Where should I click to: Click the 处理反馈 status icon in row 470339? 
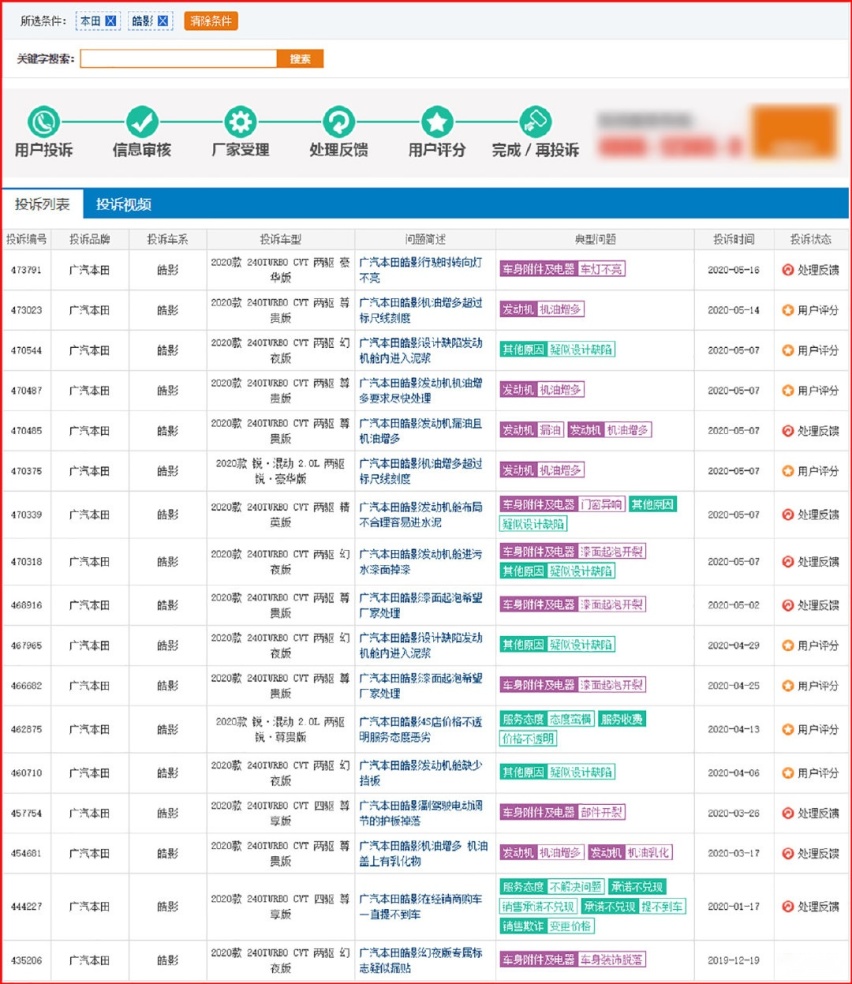click(x=788, y=515)
